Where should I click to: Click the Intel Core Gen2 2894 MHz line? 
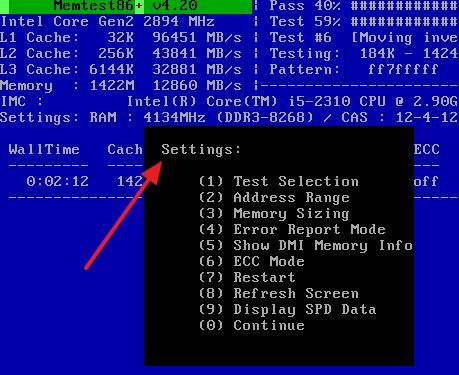[x=107, y=22]
